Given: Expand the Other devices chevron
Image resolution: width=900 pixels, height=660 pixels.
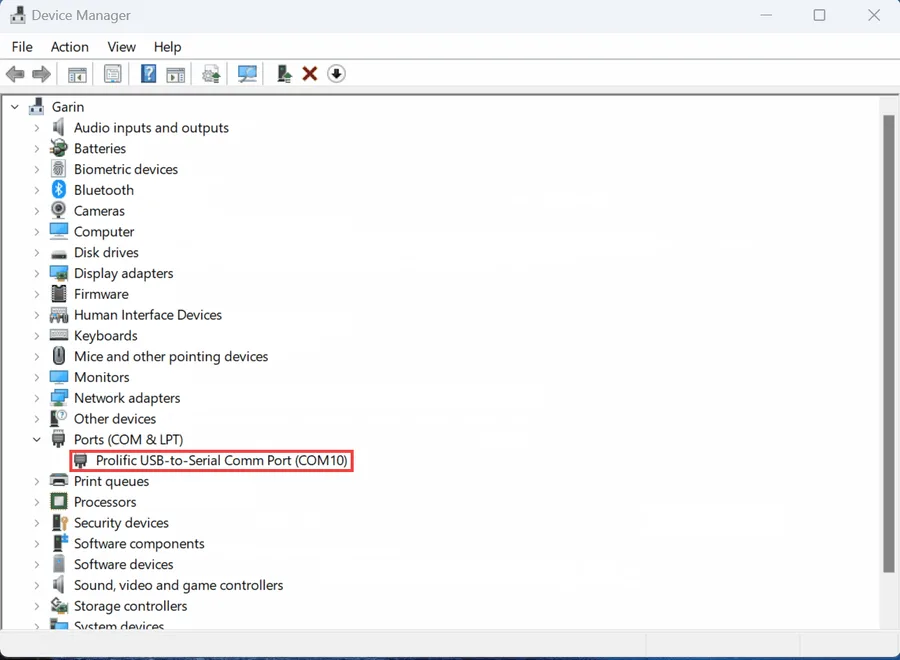Looking at the screenshot, I should click(x=37, y=419).
